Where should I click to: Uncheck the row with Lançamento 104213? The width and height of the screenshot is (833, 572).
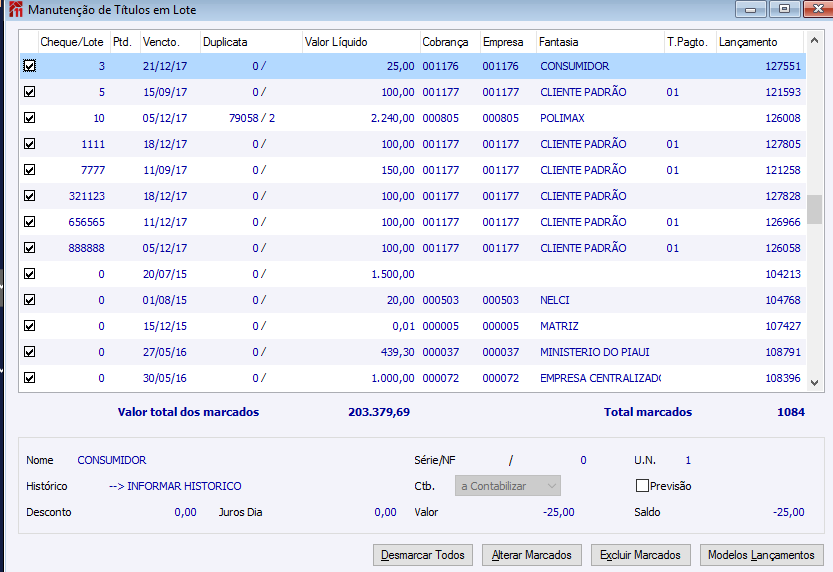(x=30, y=274)
